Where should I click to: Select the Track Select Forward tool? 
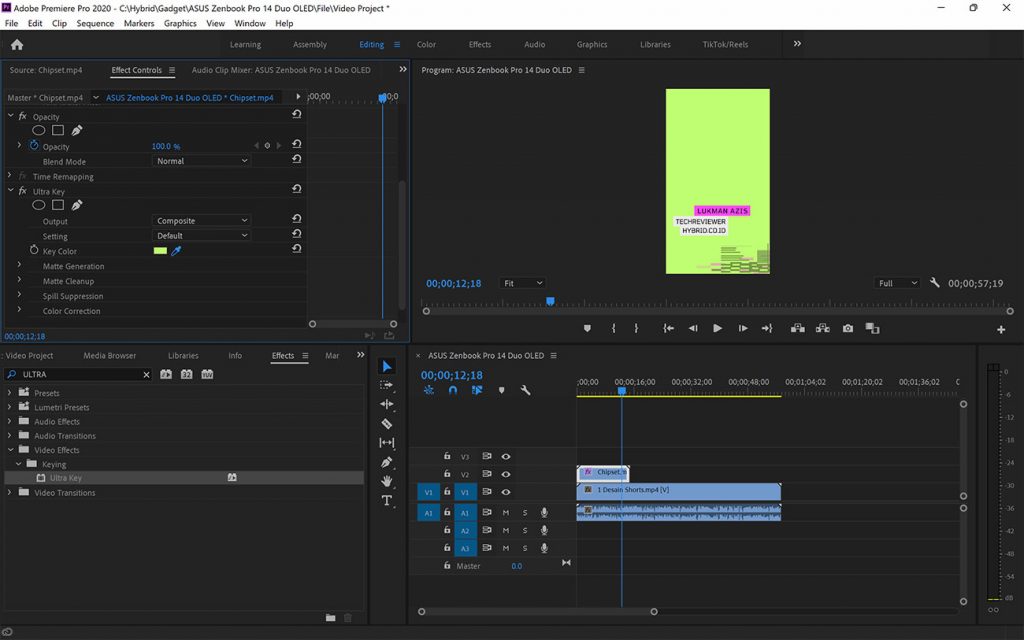(388, 385)
